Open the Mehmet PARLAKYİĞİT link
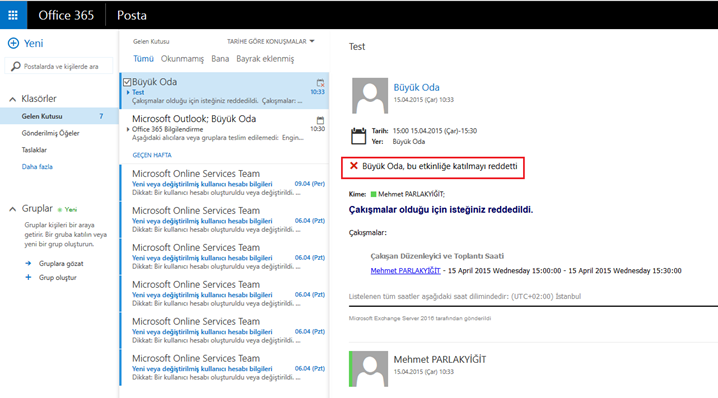Viewport: 718px width, 398px height. click(x=405, y=271)
